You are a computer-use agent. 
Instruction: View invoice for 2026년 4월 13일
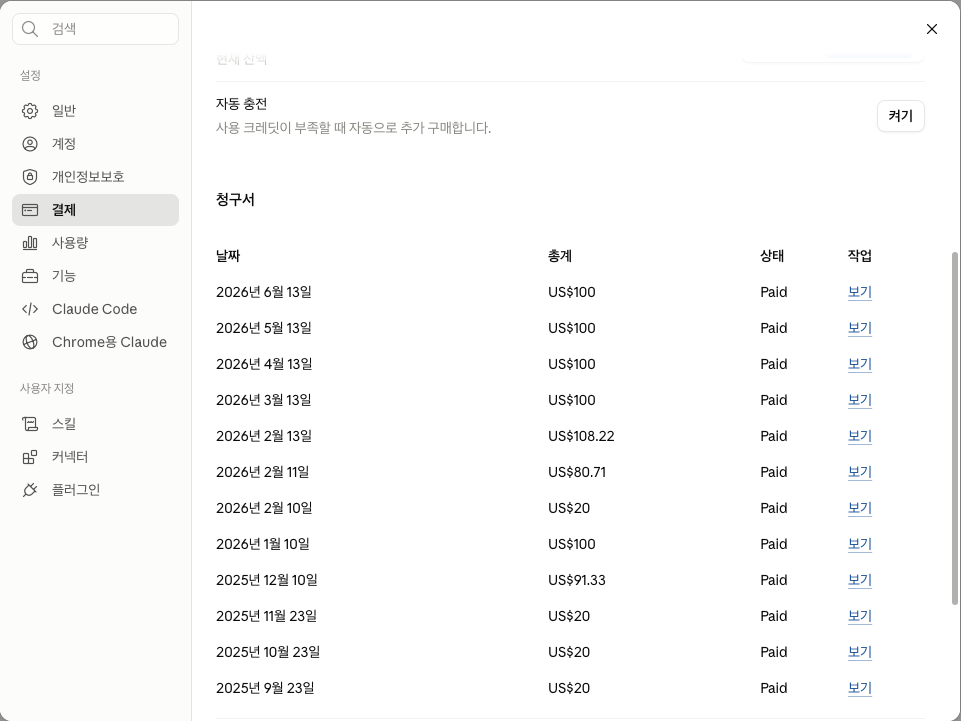859,364
